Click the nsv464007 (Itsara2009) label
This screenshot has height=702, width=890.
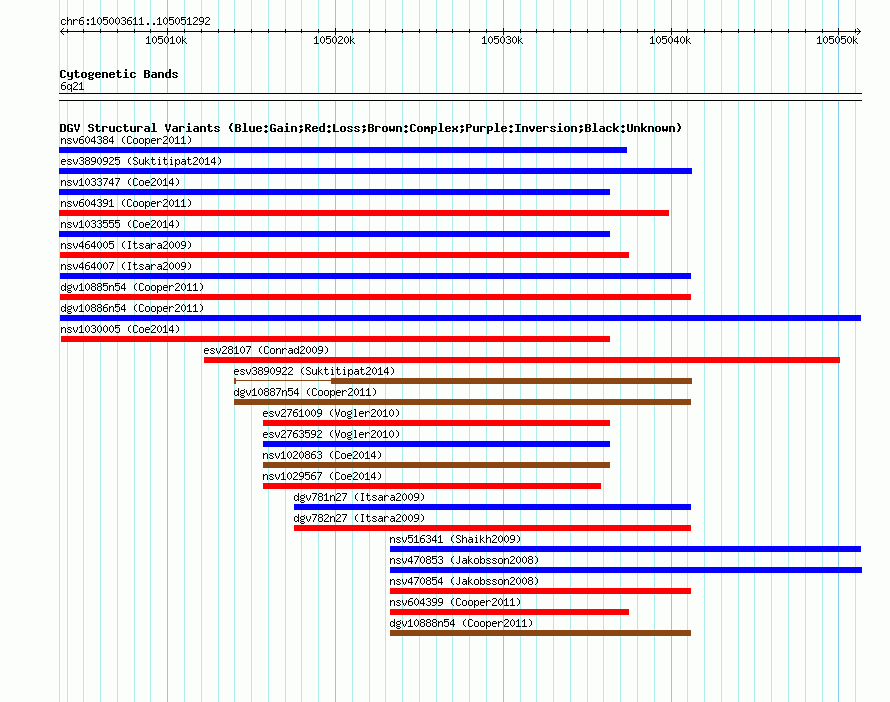pos(126,266)
